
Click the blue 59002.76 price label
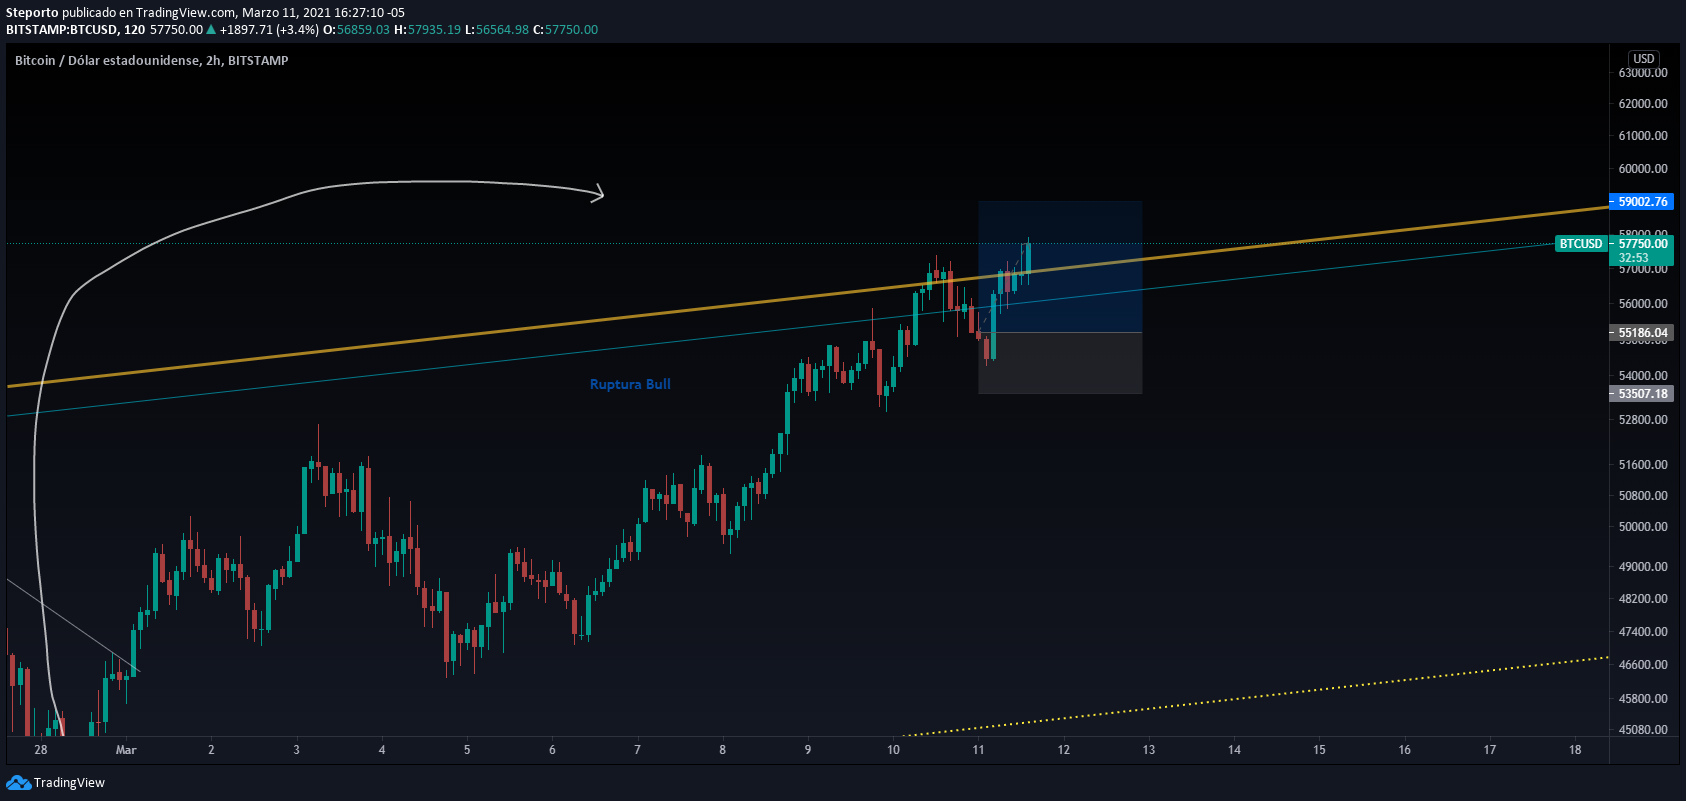click(x=1643, y=202)
